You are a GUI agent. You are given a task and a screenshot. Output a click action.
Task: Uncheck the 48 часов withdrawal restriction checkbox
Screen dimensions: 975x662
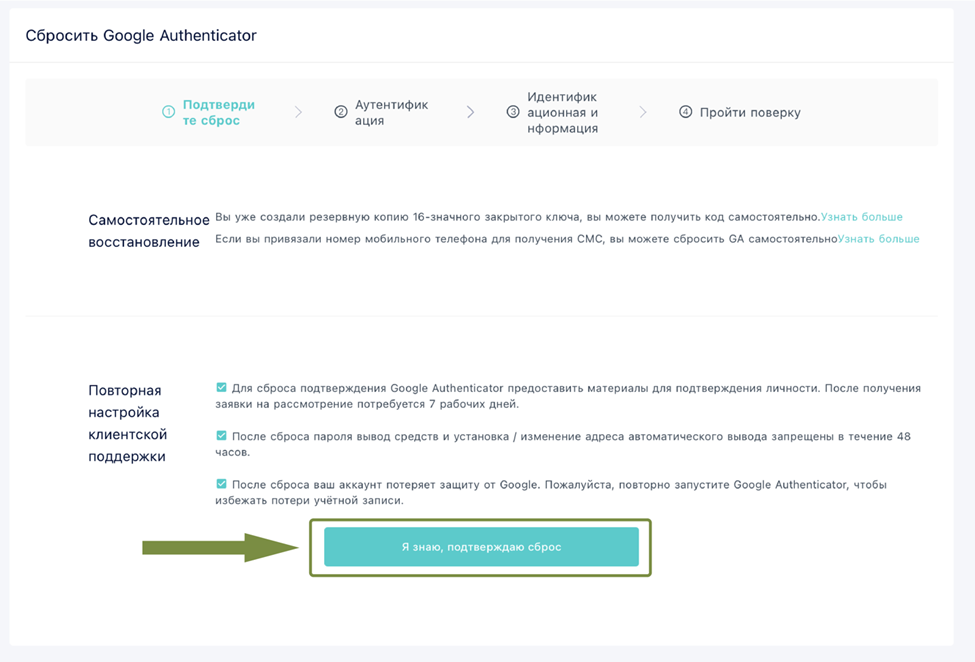coord(221,436)
